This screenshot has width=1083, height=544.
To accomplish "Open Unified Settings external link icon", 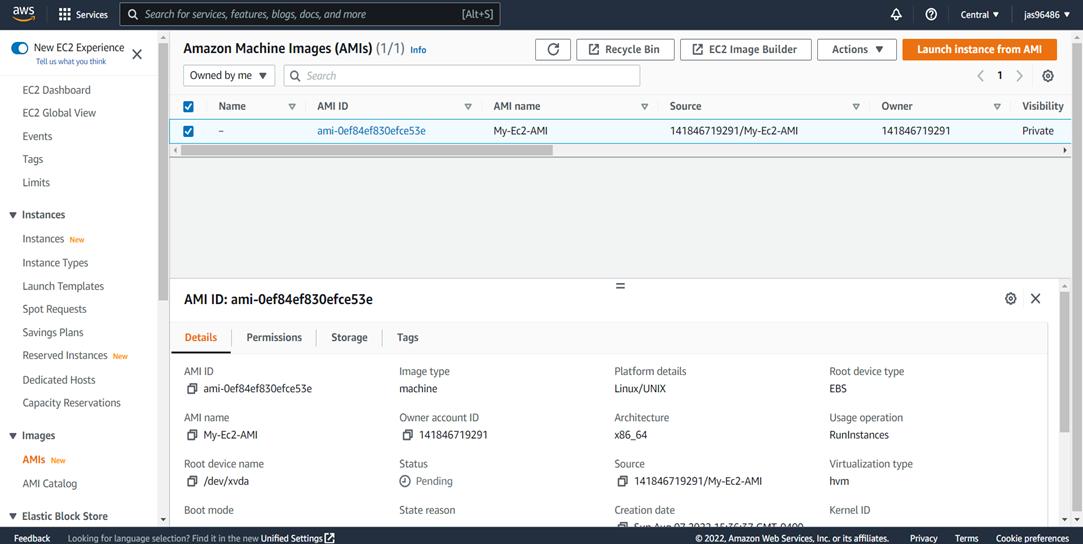I will tap(330, 538).
